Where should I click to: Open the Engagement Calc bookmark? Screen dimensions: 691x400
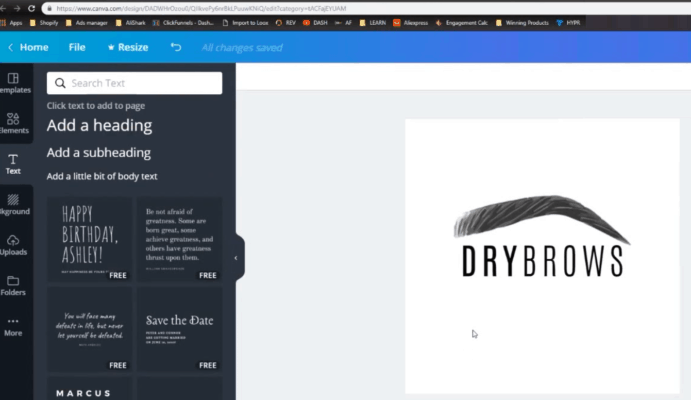pos(461,23)
